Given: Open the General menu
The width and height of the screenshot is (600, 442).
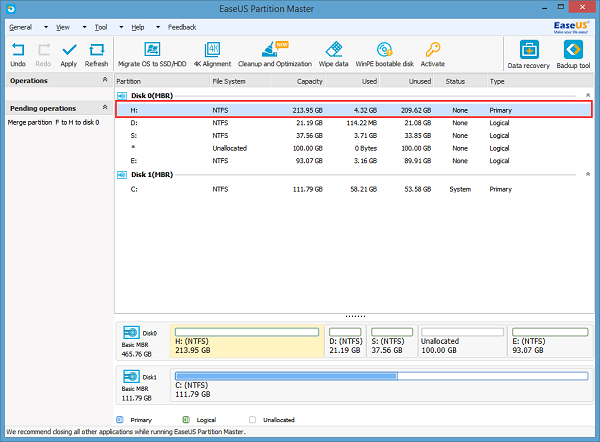Looking at the screenshot, I should [x=21, y=27].
